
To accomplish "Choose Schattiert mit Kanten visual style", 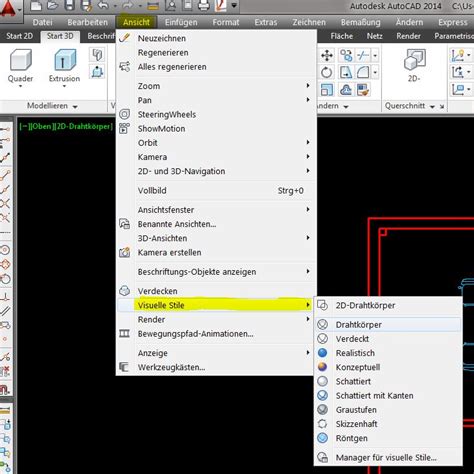I will 388,395.
